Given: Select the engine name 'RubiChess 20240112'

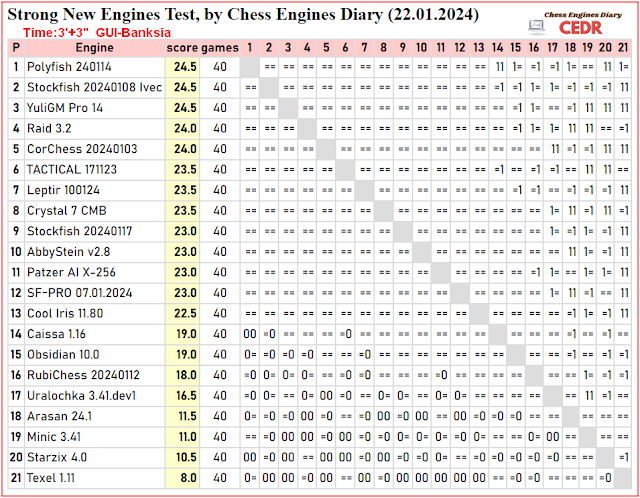Looking at the screenshot, I should click(x=83, y=375).
